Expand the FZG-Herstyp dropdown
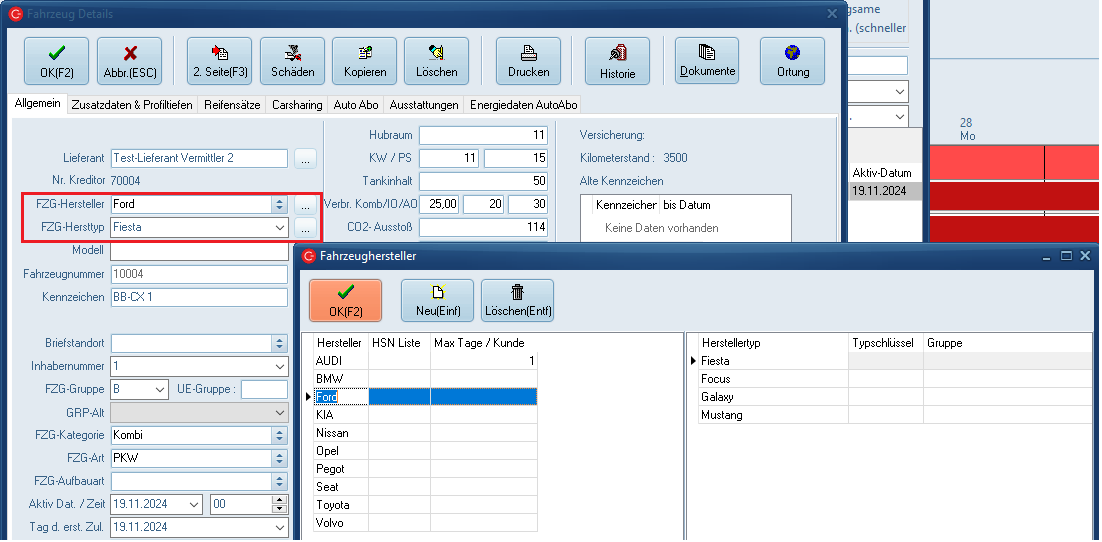The image size is (1102, 542). pyautogui.click(x=279, y=228)
